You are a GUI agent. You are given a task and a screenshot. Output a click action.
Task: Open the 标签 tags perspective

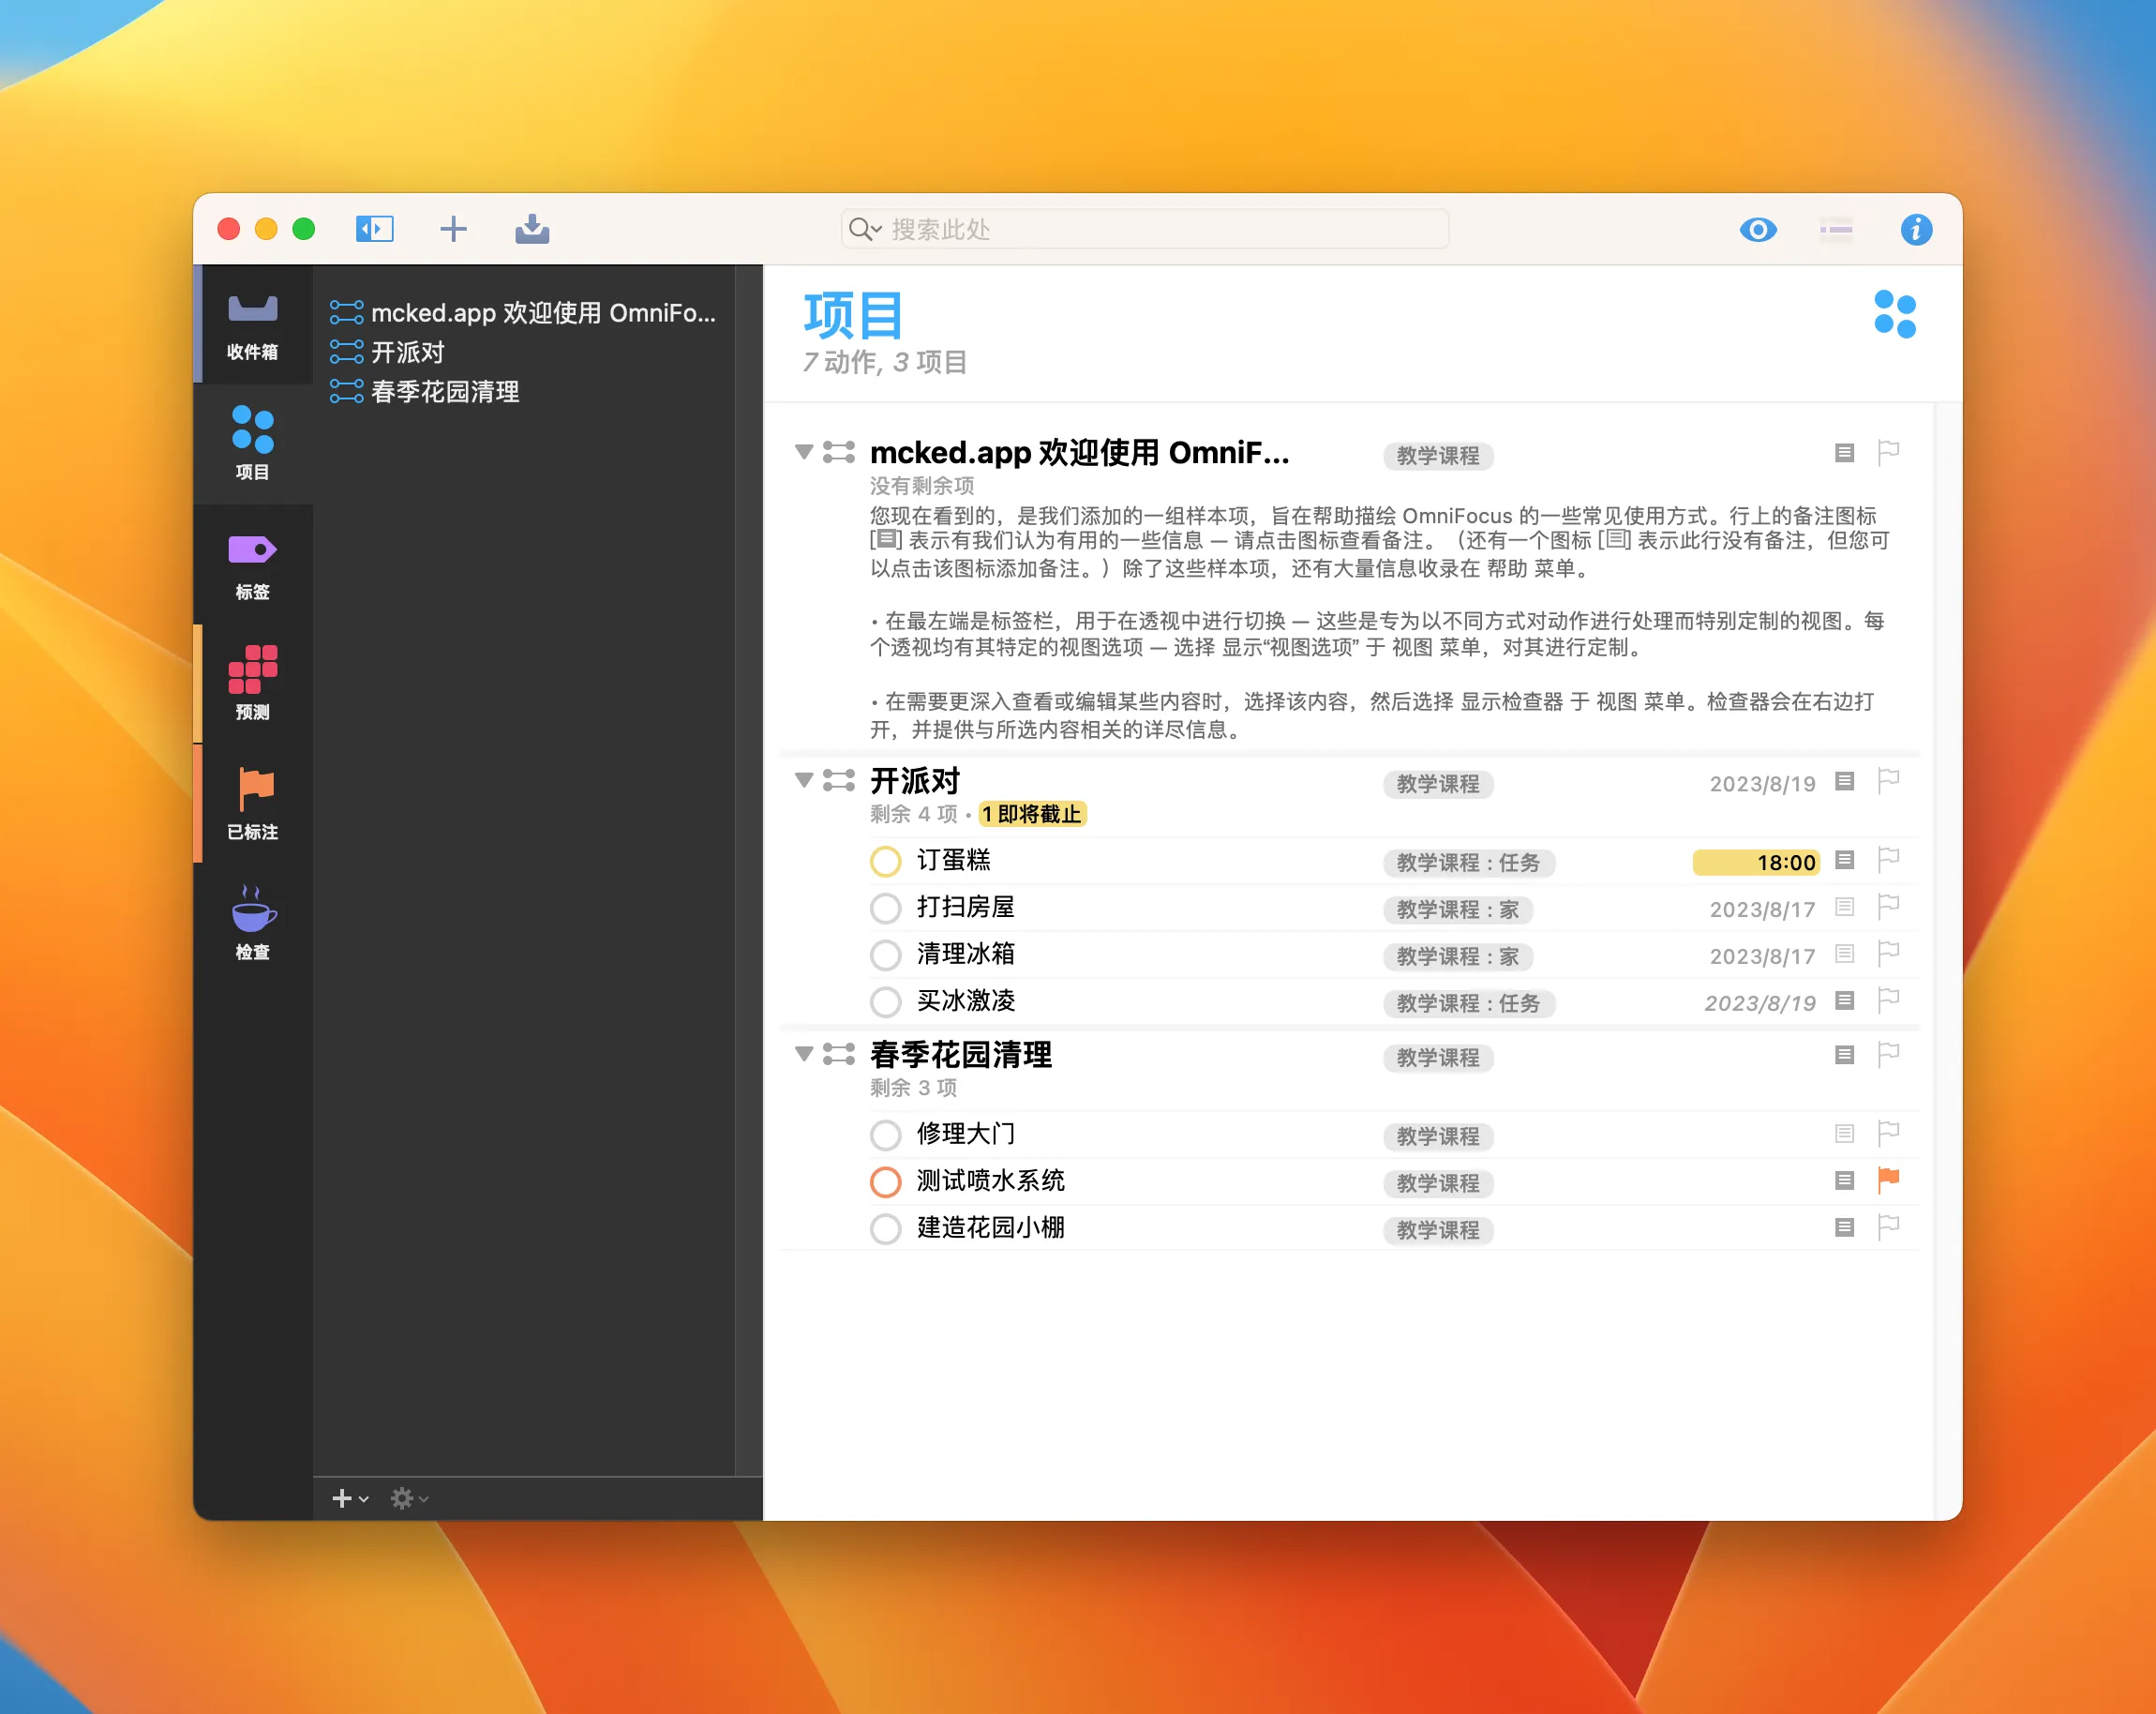(x=252, y=565)
